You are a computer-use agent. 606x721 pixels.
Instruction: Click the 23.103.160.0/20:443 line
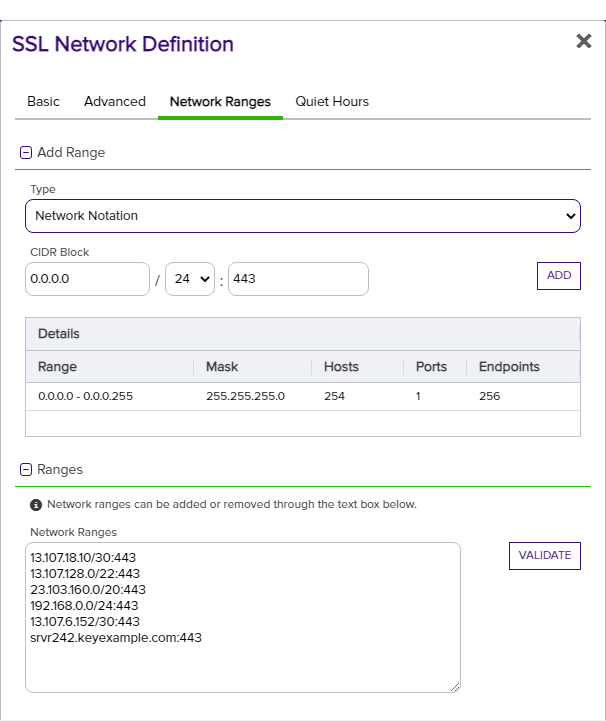(x=88, y=590)
